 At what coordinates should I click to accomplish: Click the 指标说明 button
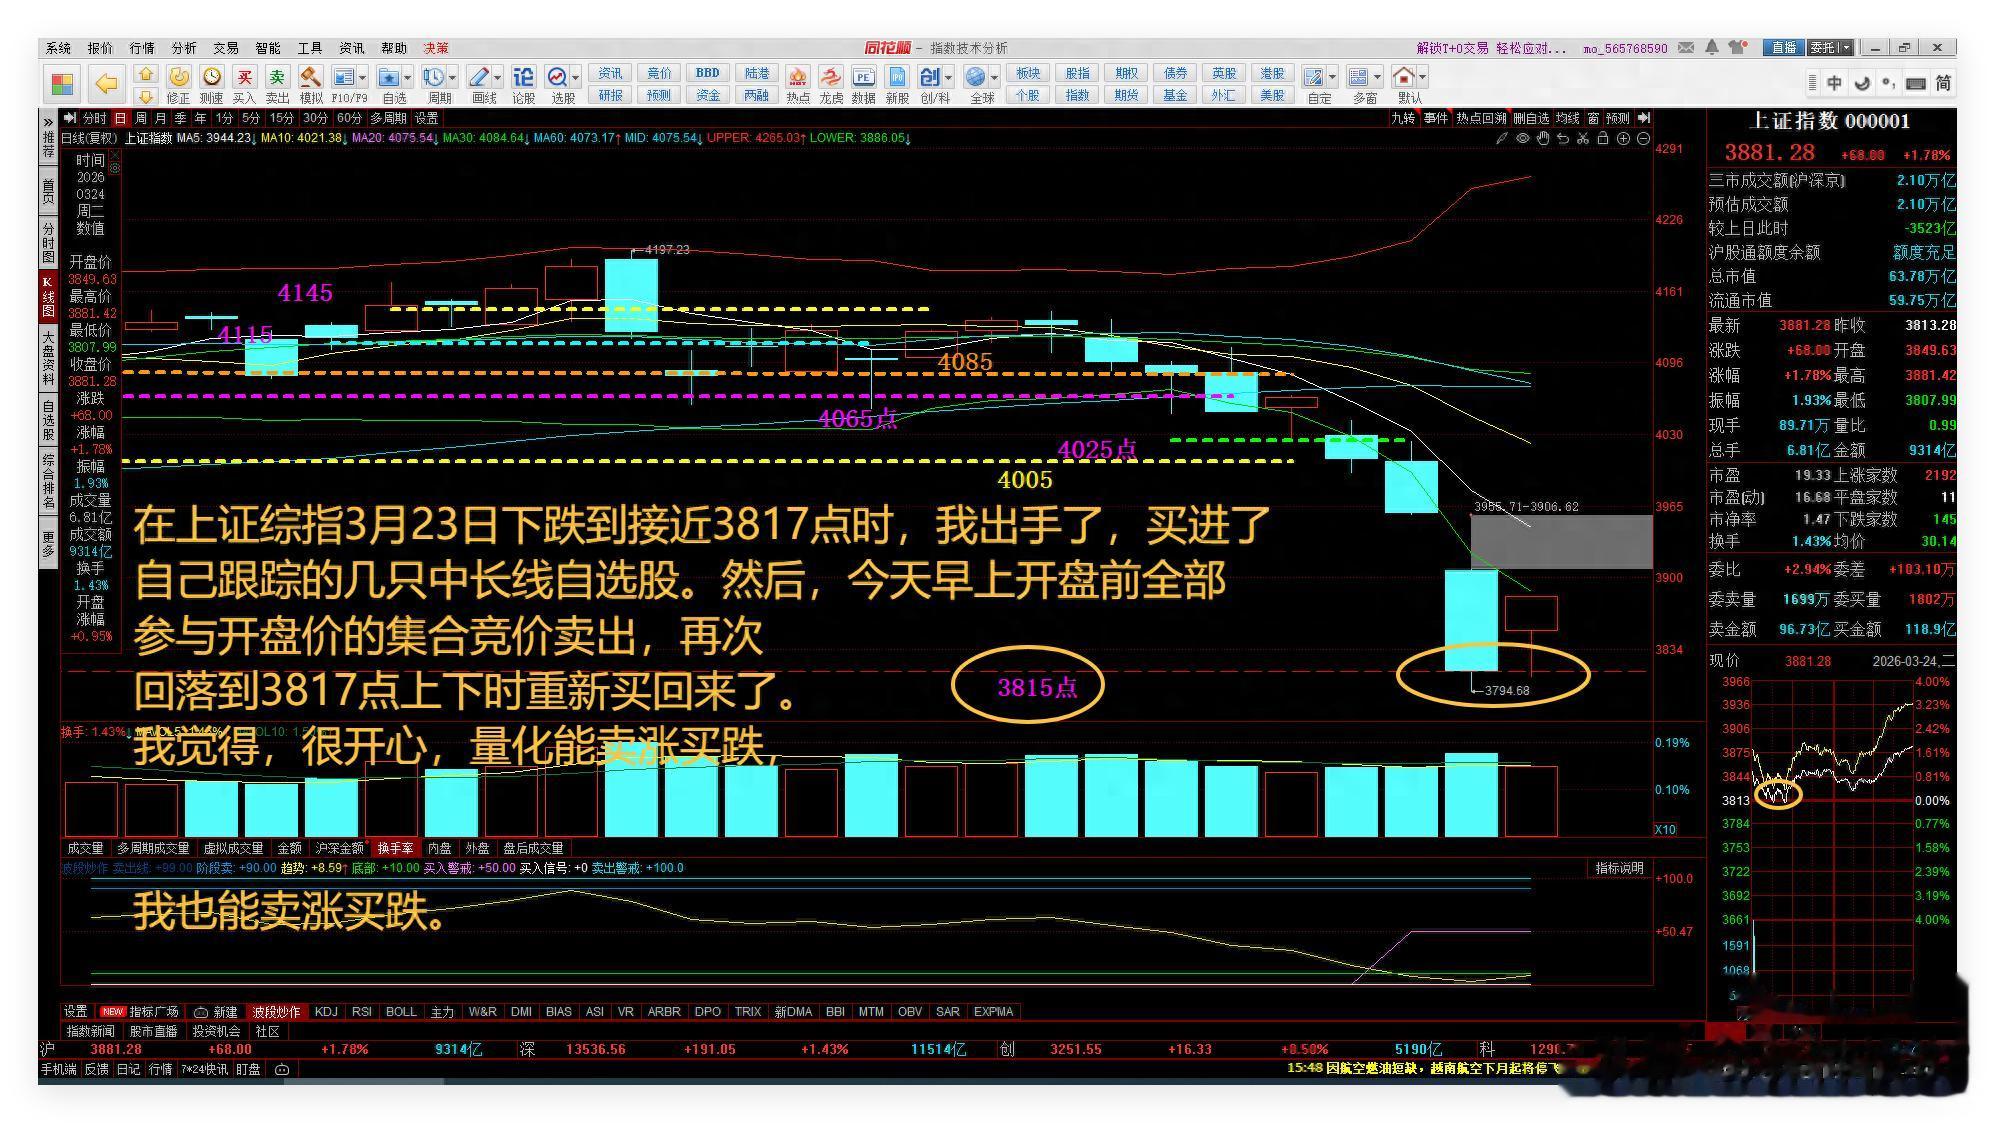pos(1619,868)
